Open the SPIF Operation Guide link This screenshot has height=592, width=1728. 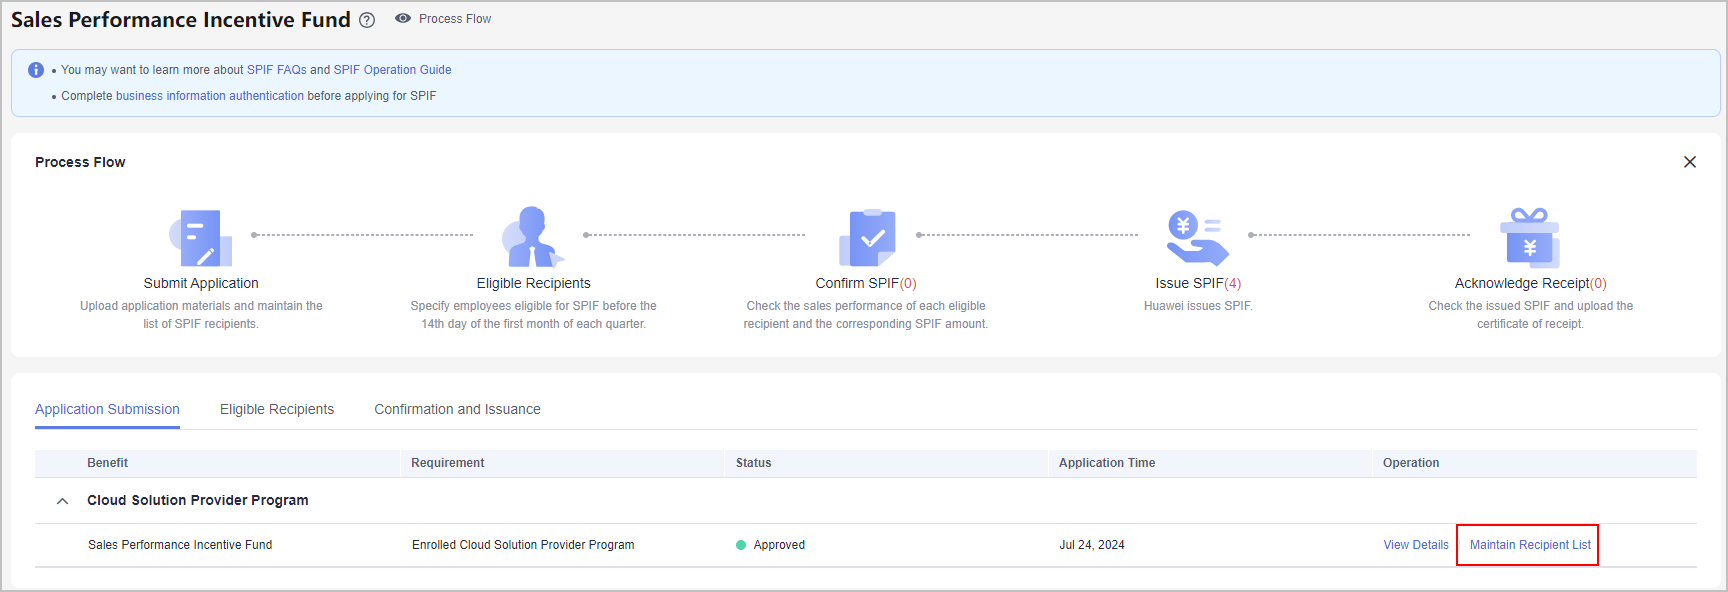[x=392, y=70]
